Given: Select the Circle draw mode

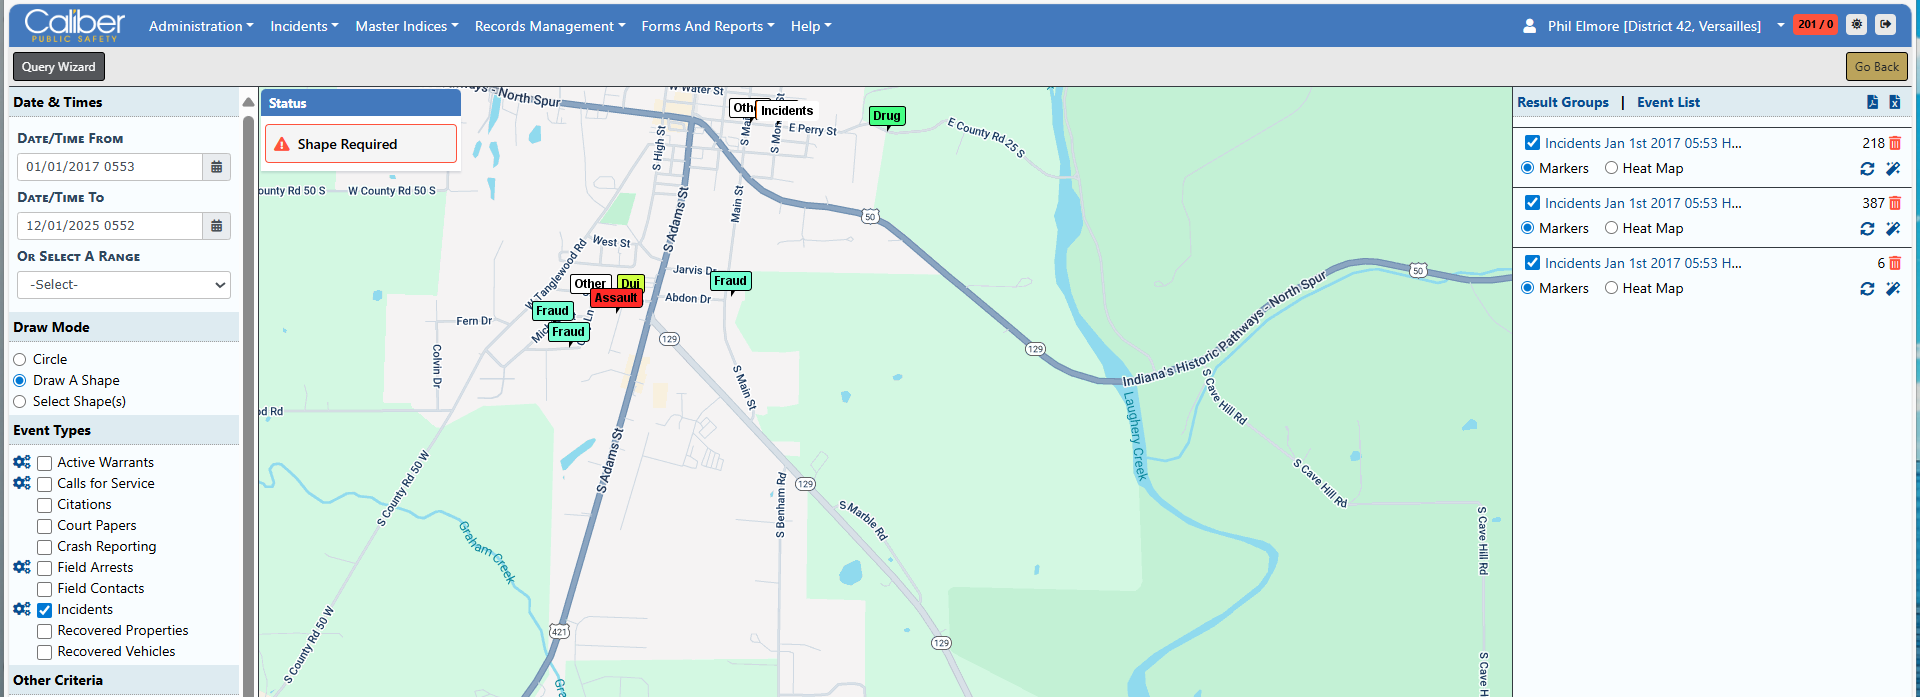Looking at the screenshot, I should 20,360.
